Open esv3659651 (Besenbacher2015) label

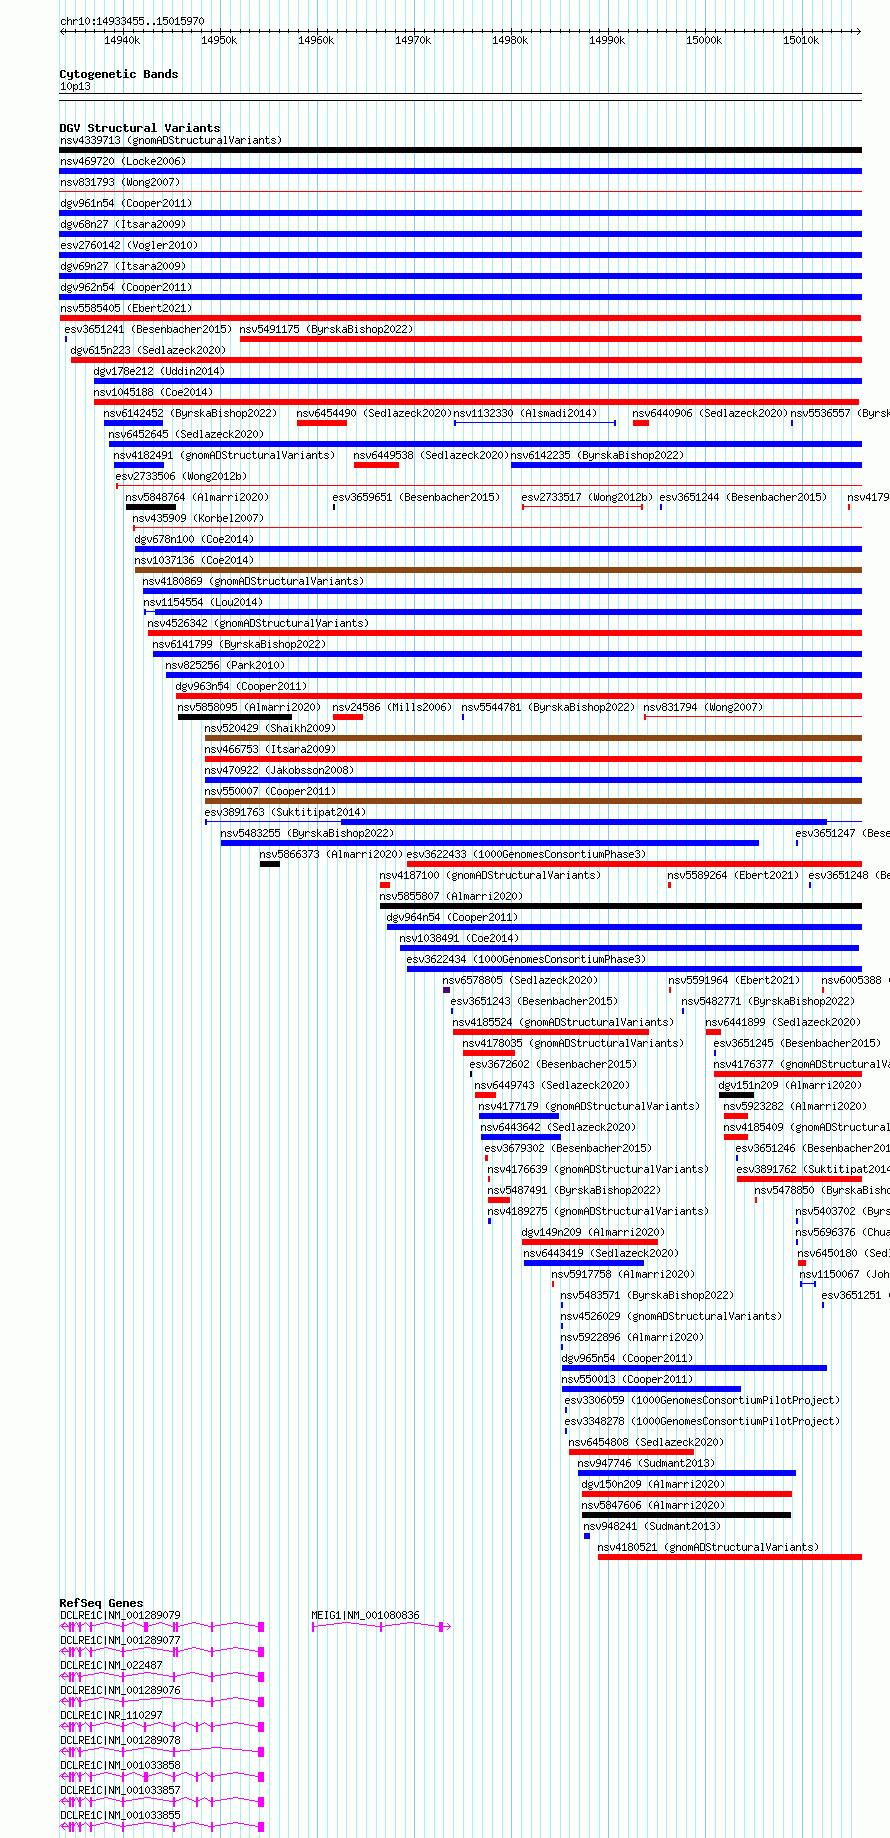point(416,497)
